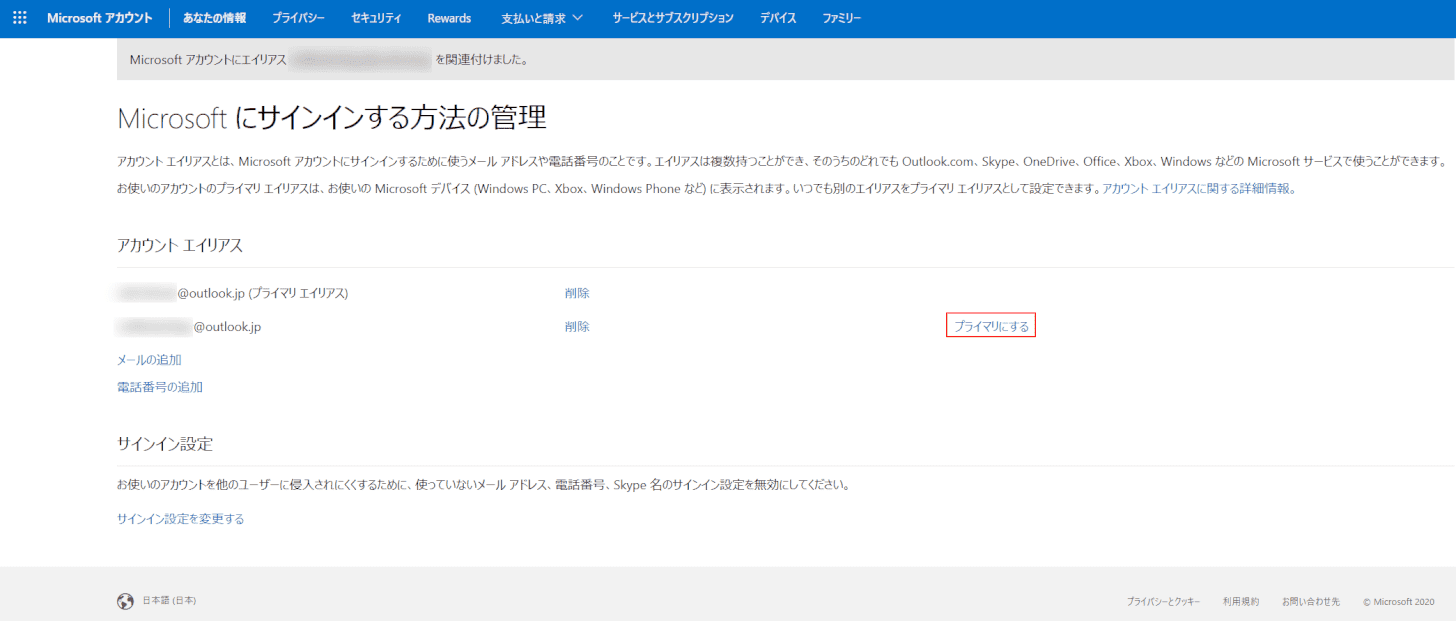Change language via 日本語 (日本) link
This screenshot has width=1456, height=621.
tap(169, 601)
